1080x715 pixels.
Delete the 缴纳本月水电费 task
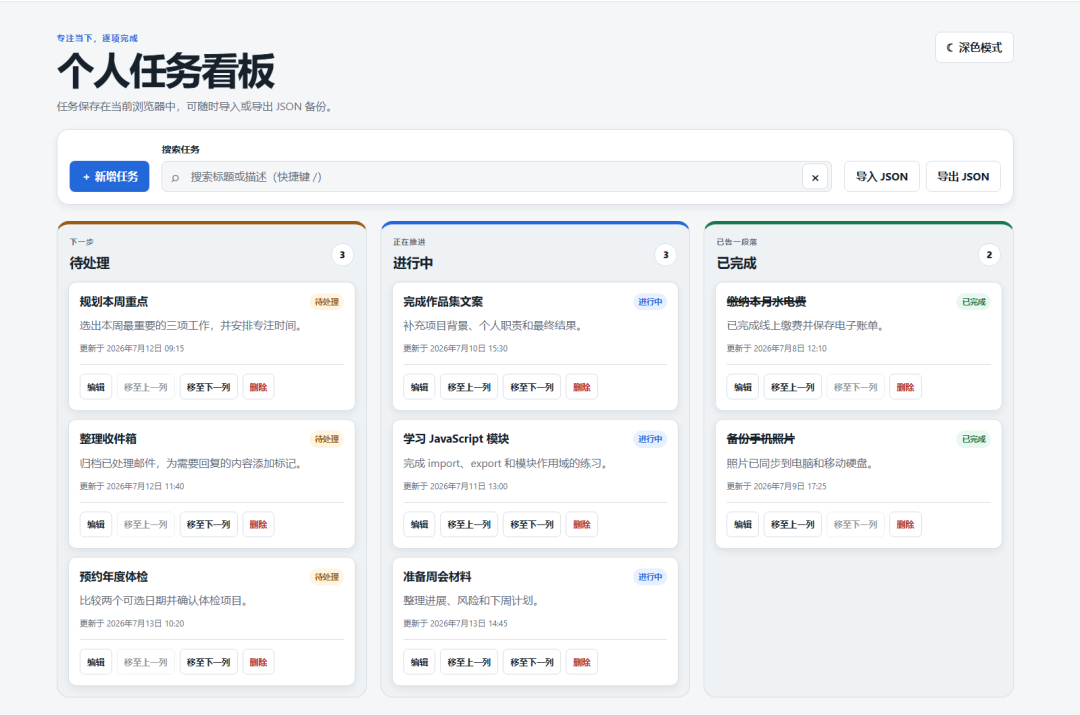905,387
